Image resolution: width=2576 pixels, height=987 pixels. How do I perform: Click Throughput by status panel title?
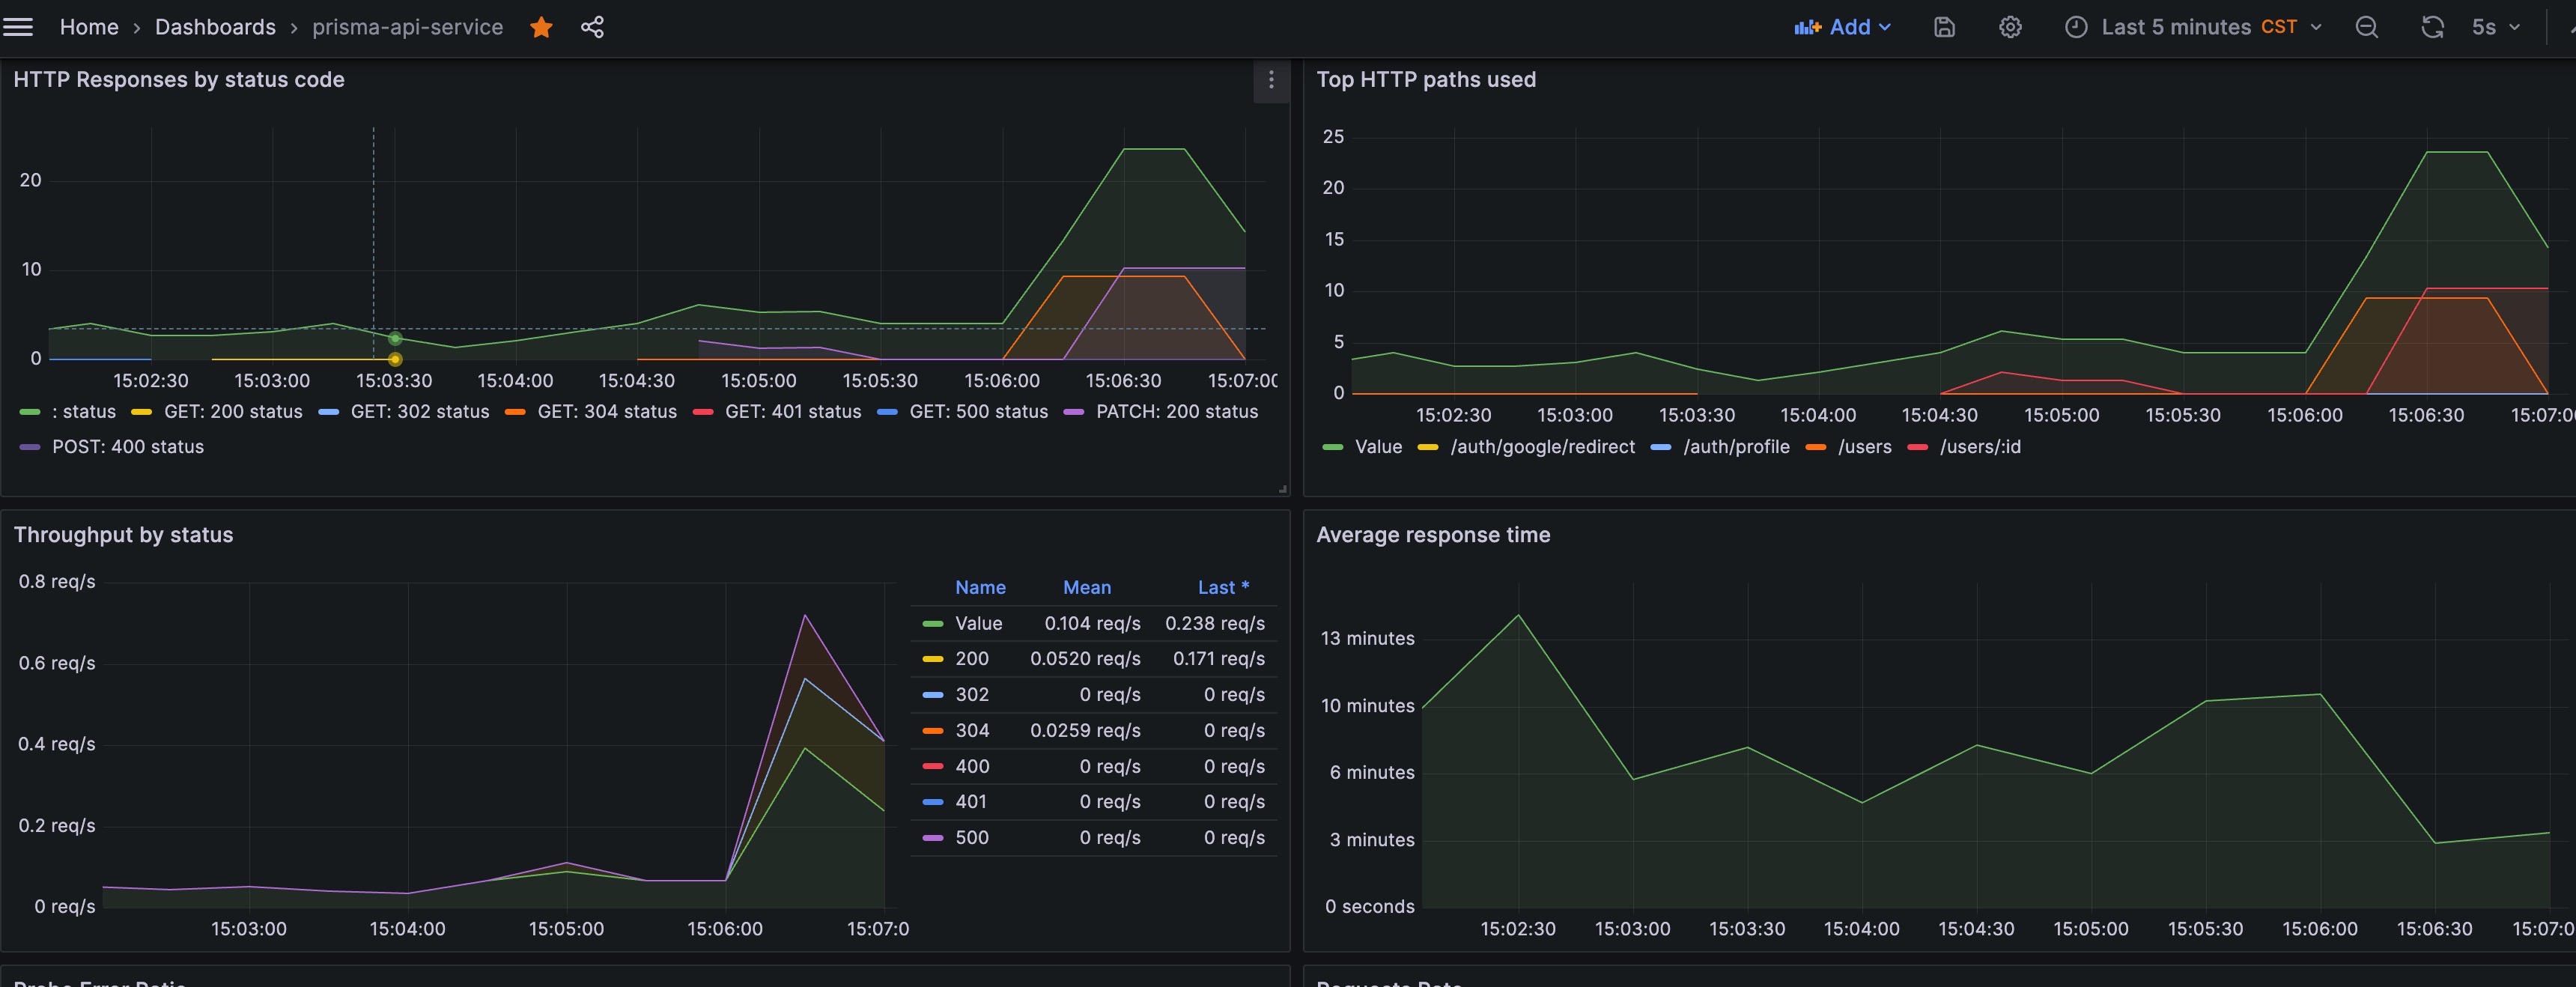[123, 535]
